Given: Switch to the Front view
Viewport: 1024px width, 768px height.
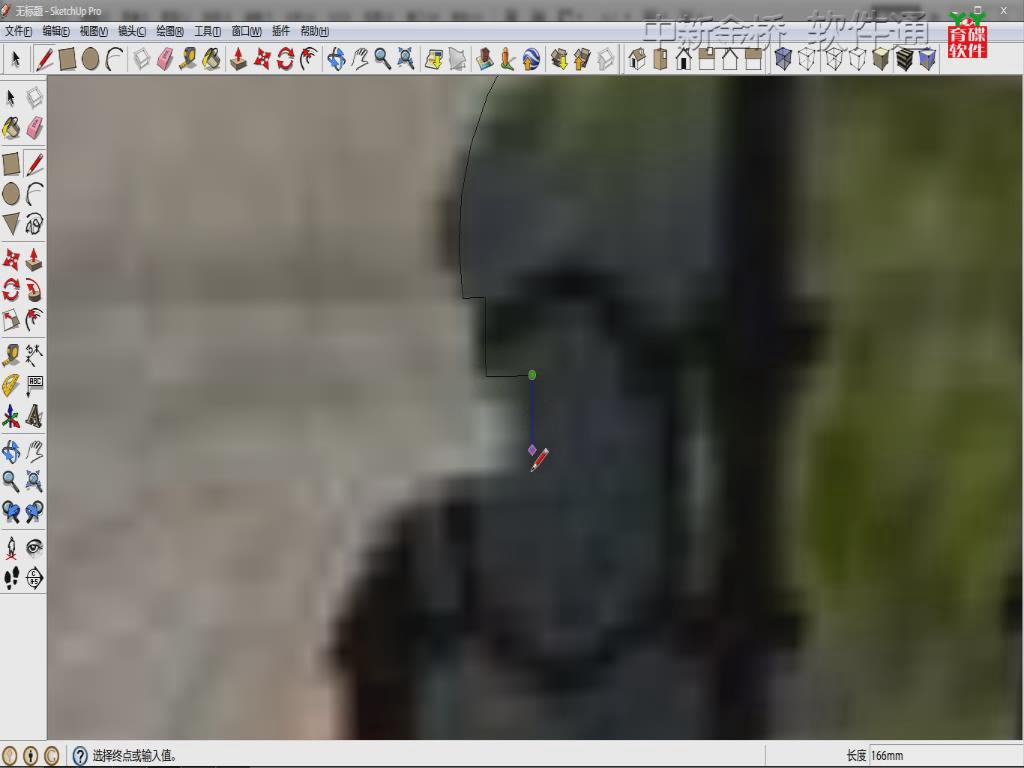Looking at the screenshot, I should [684, 59].
